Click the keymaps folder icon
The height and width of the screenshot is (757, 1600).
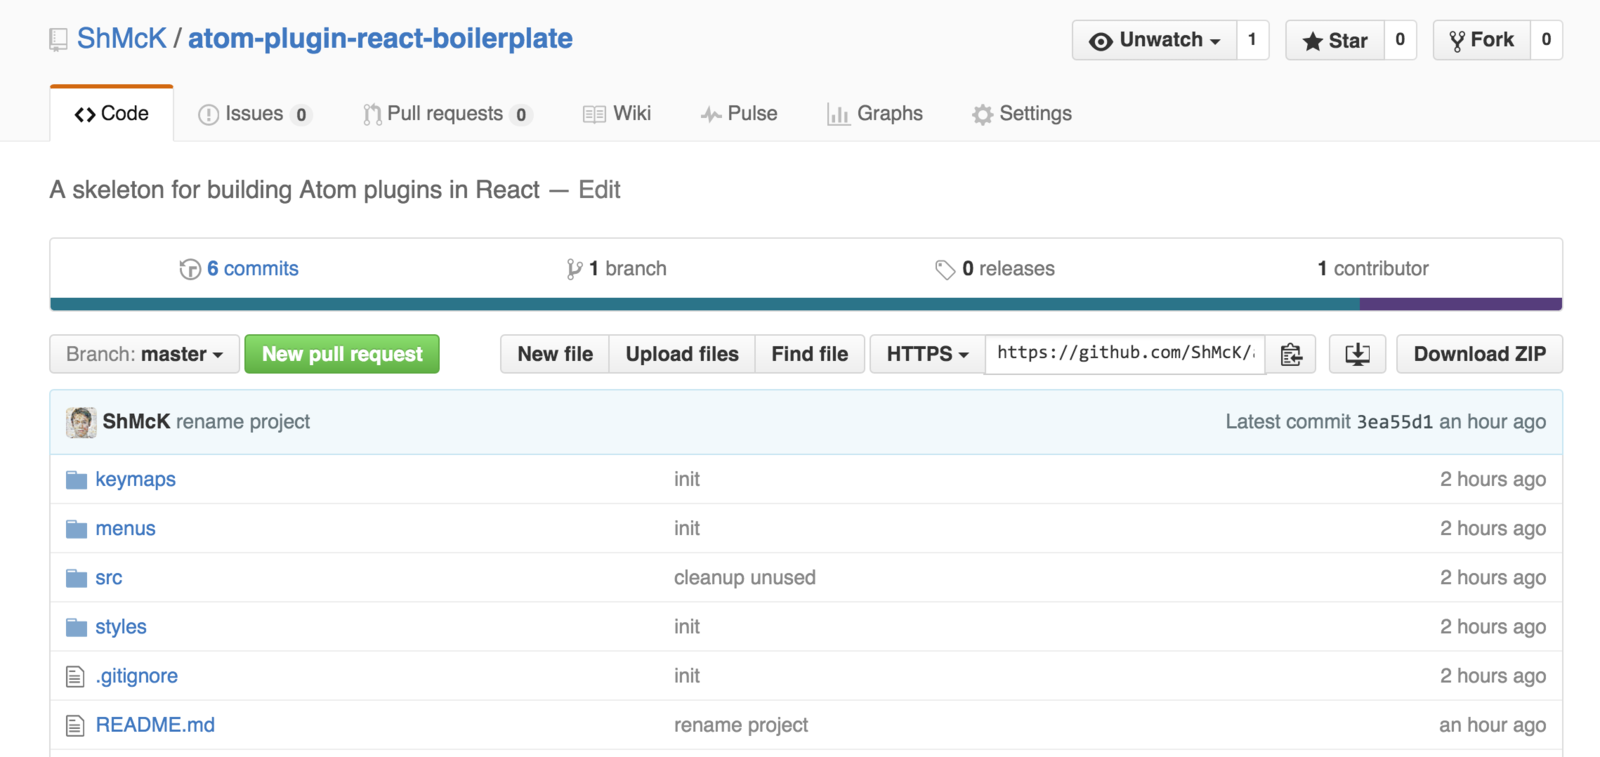76,480
